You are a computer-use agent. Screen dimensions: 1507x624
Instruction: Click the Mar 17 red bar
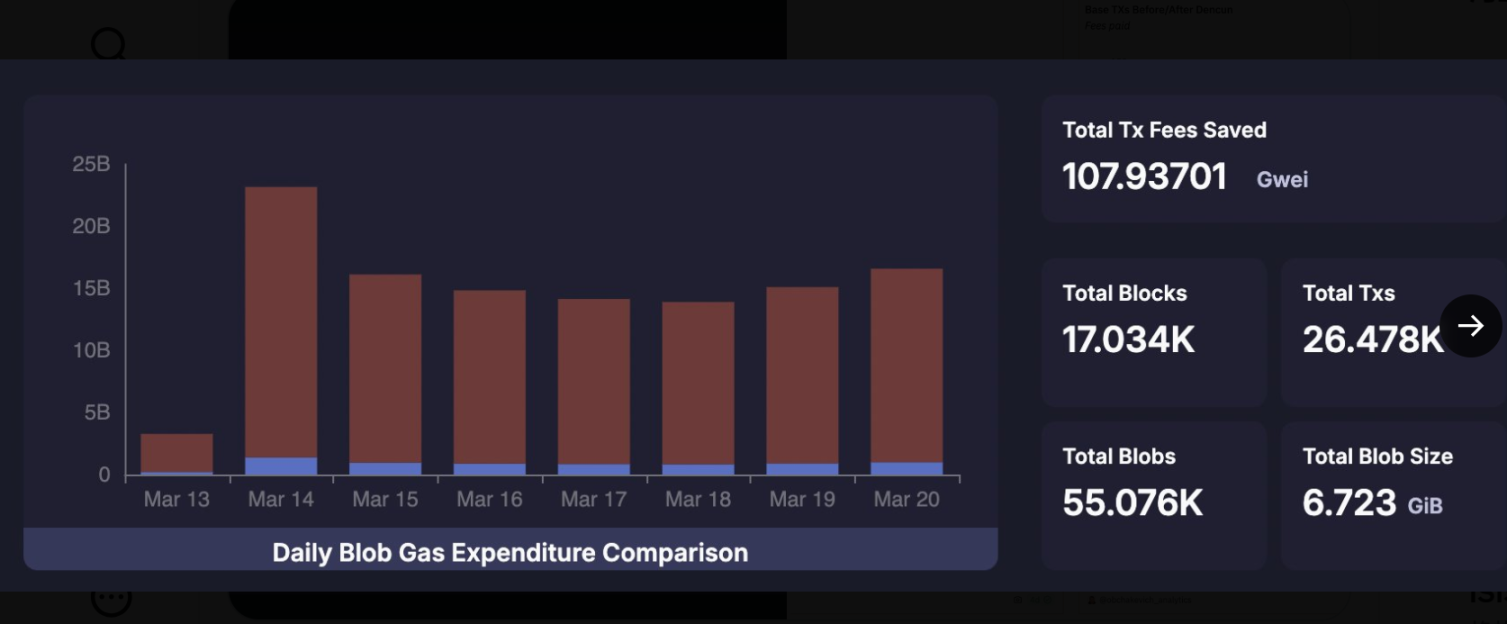(x=594, y=380)
